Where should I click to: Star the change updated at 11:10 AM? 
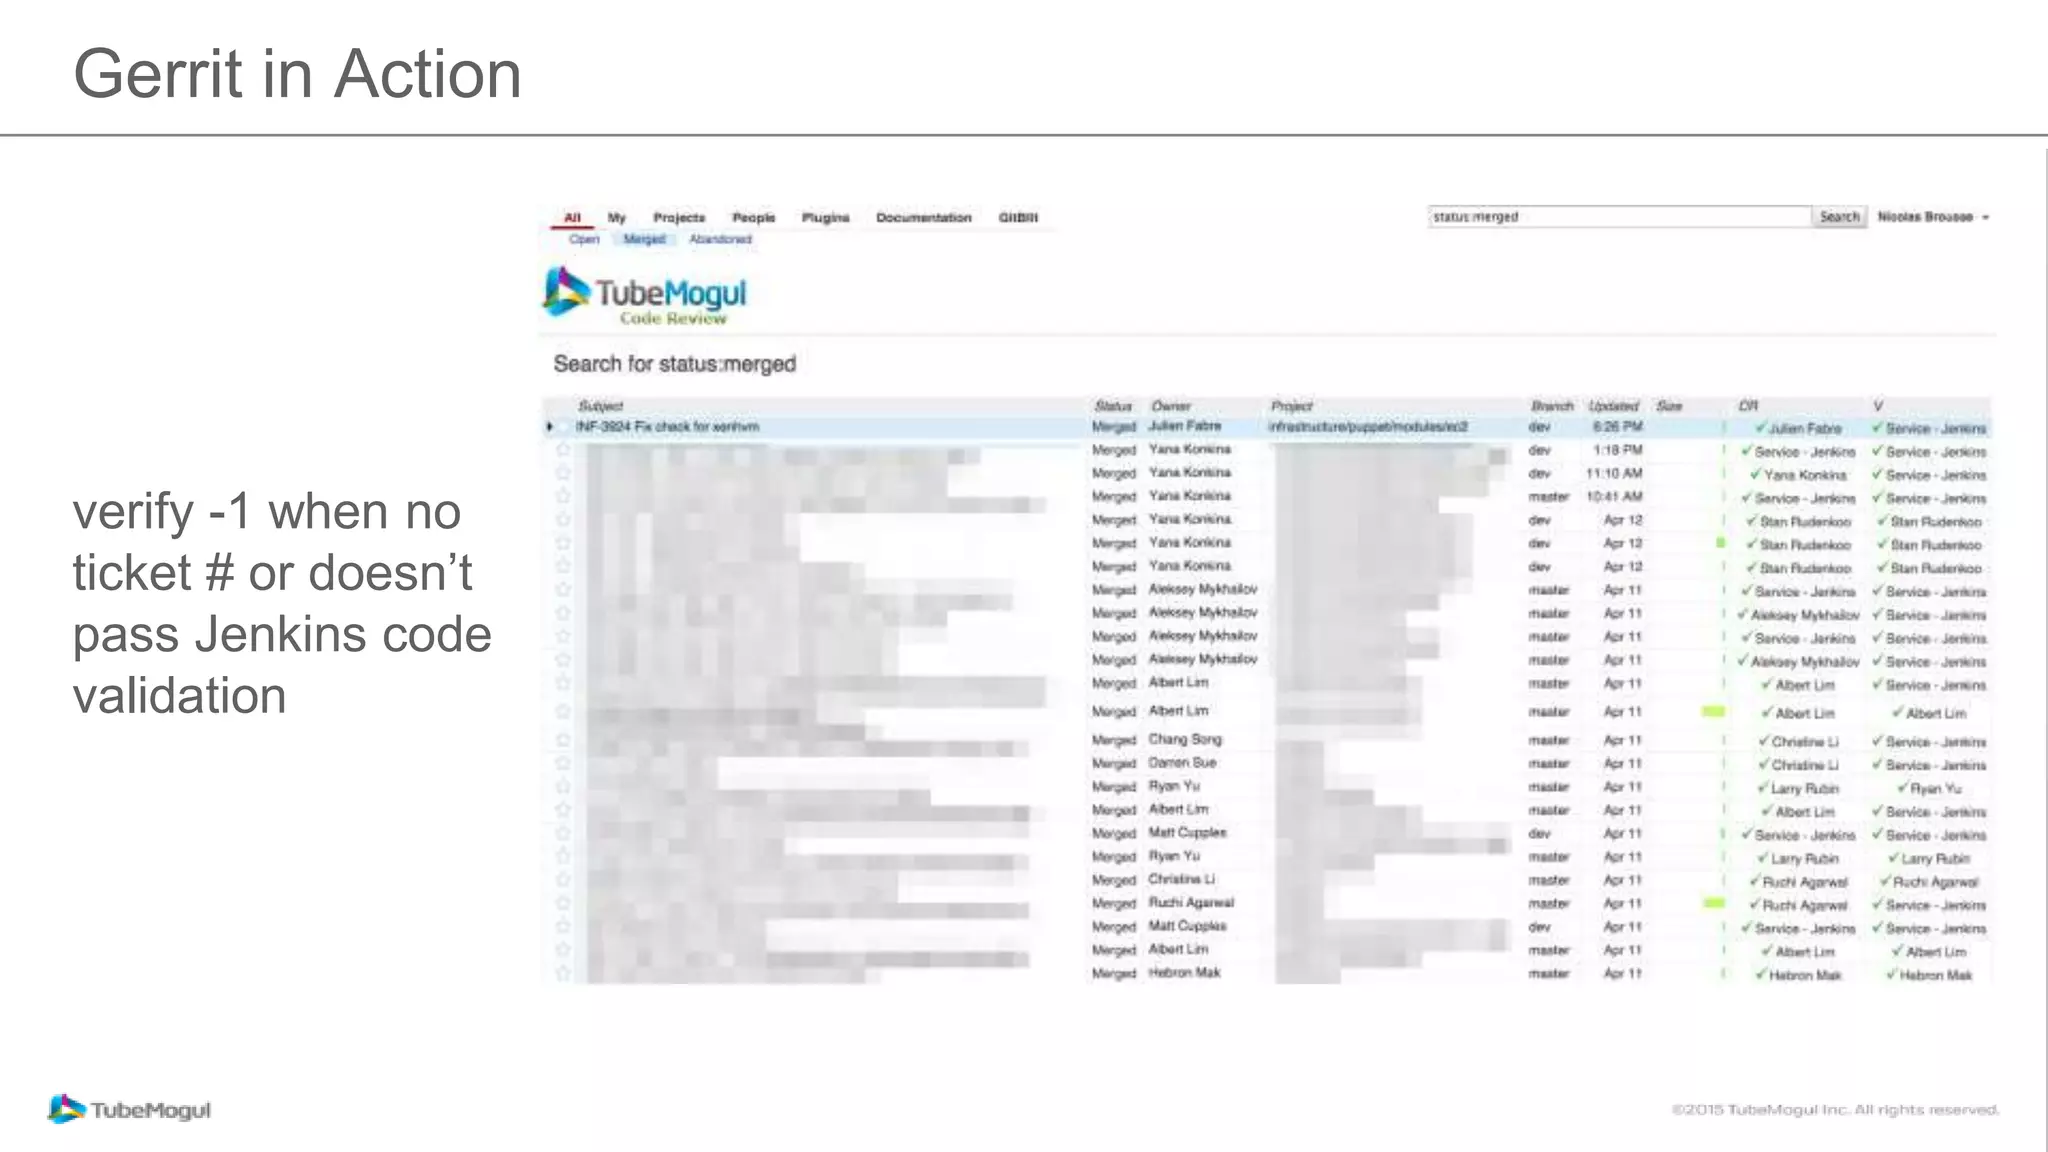[563, 473]
